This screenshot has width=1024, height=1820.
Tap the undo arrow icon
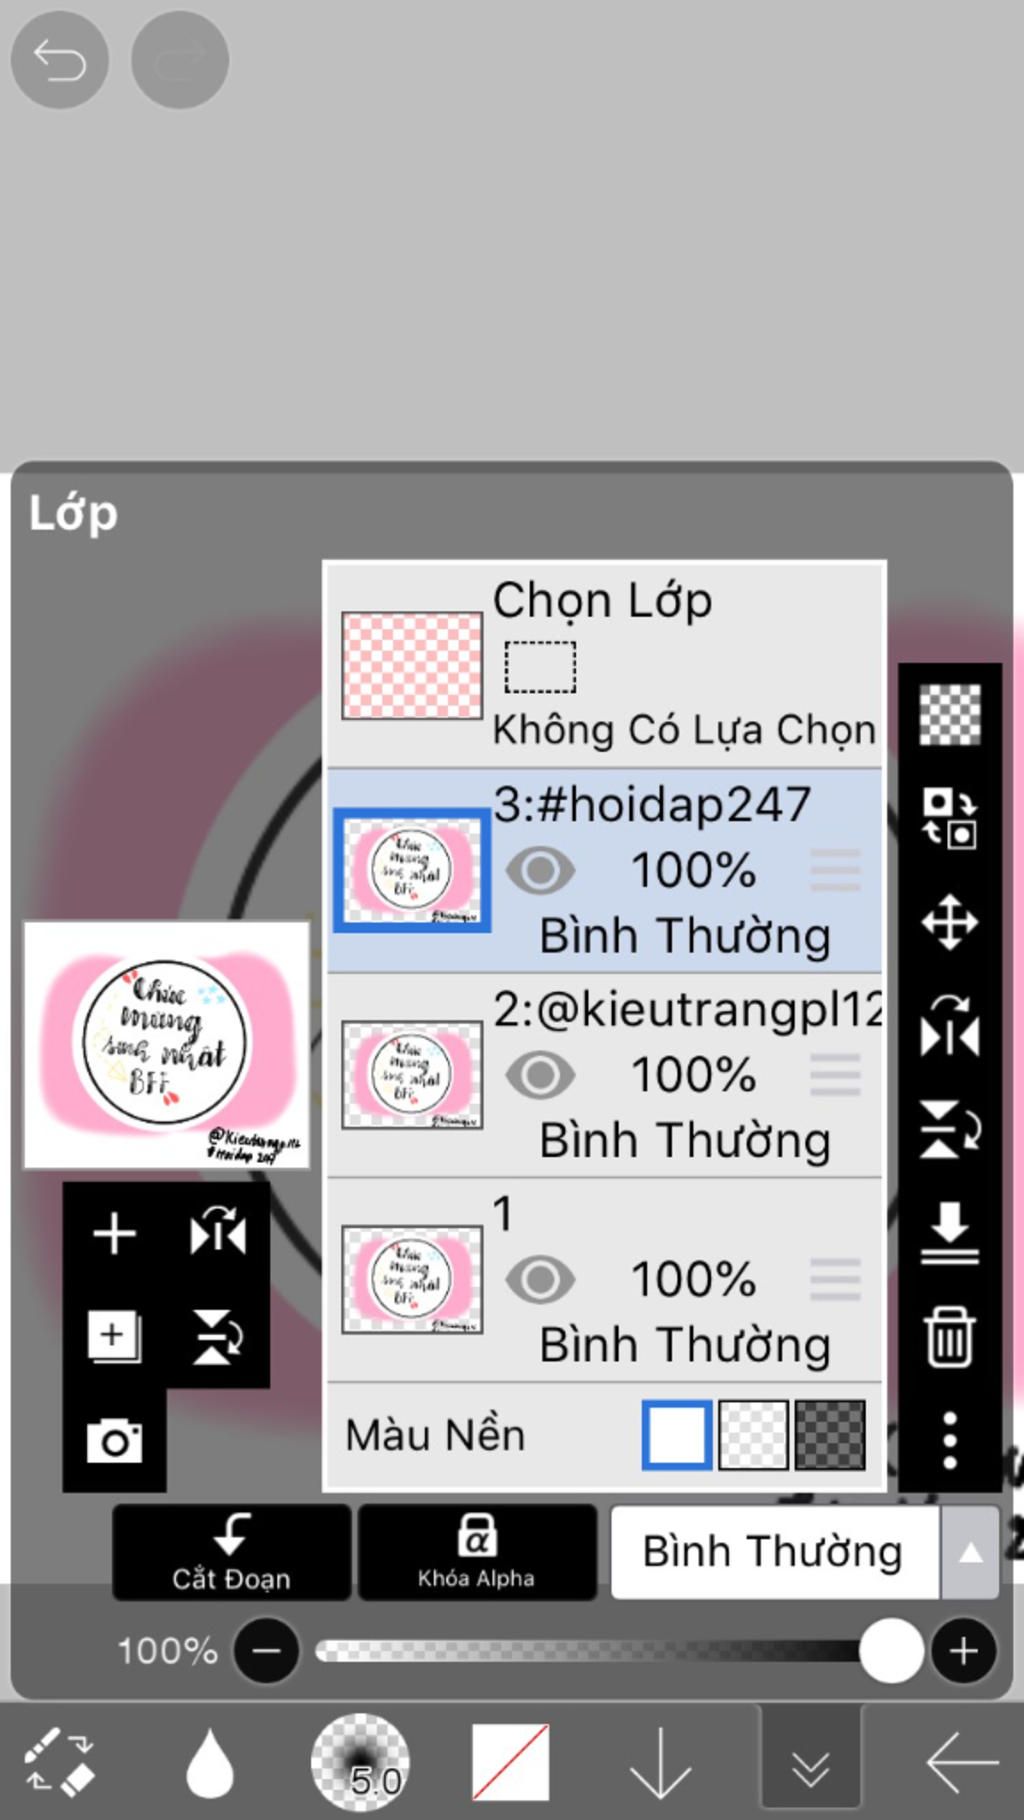point(59,60)
